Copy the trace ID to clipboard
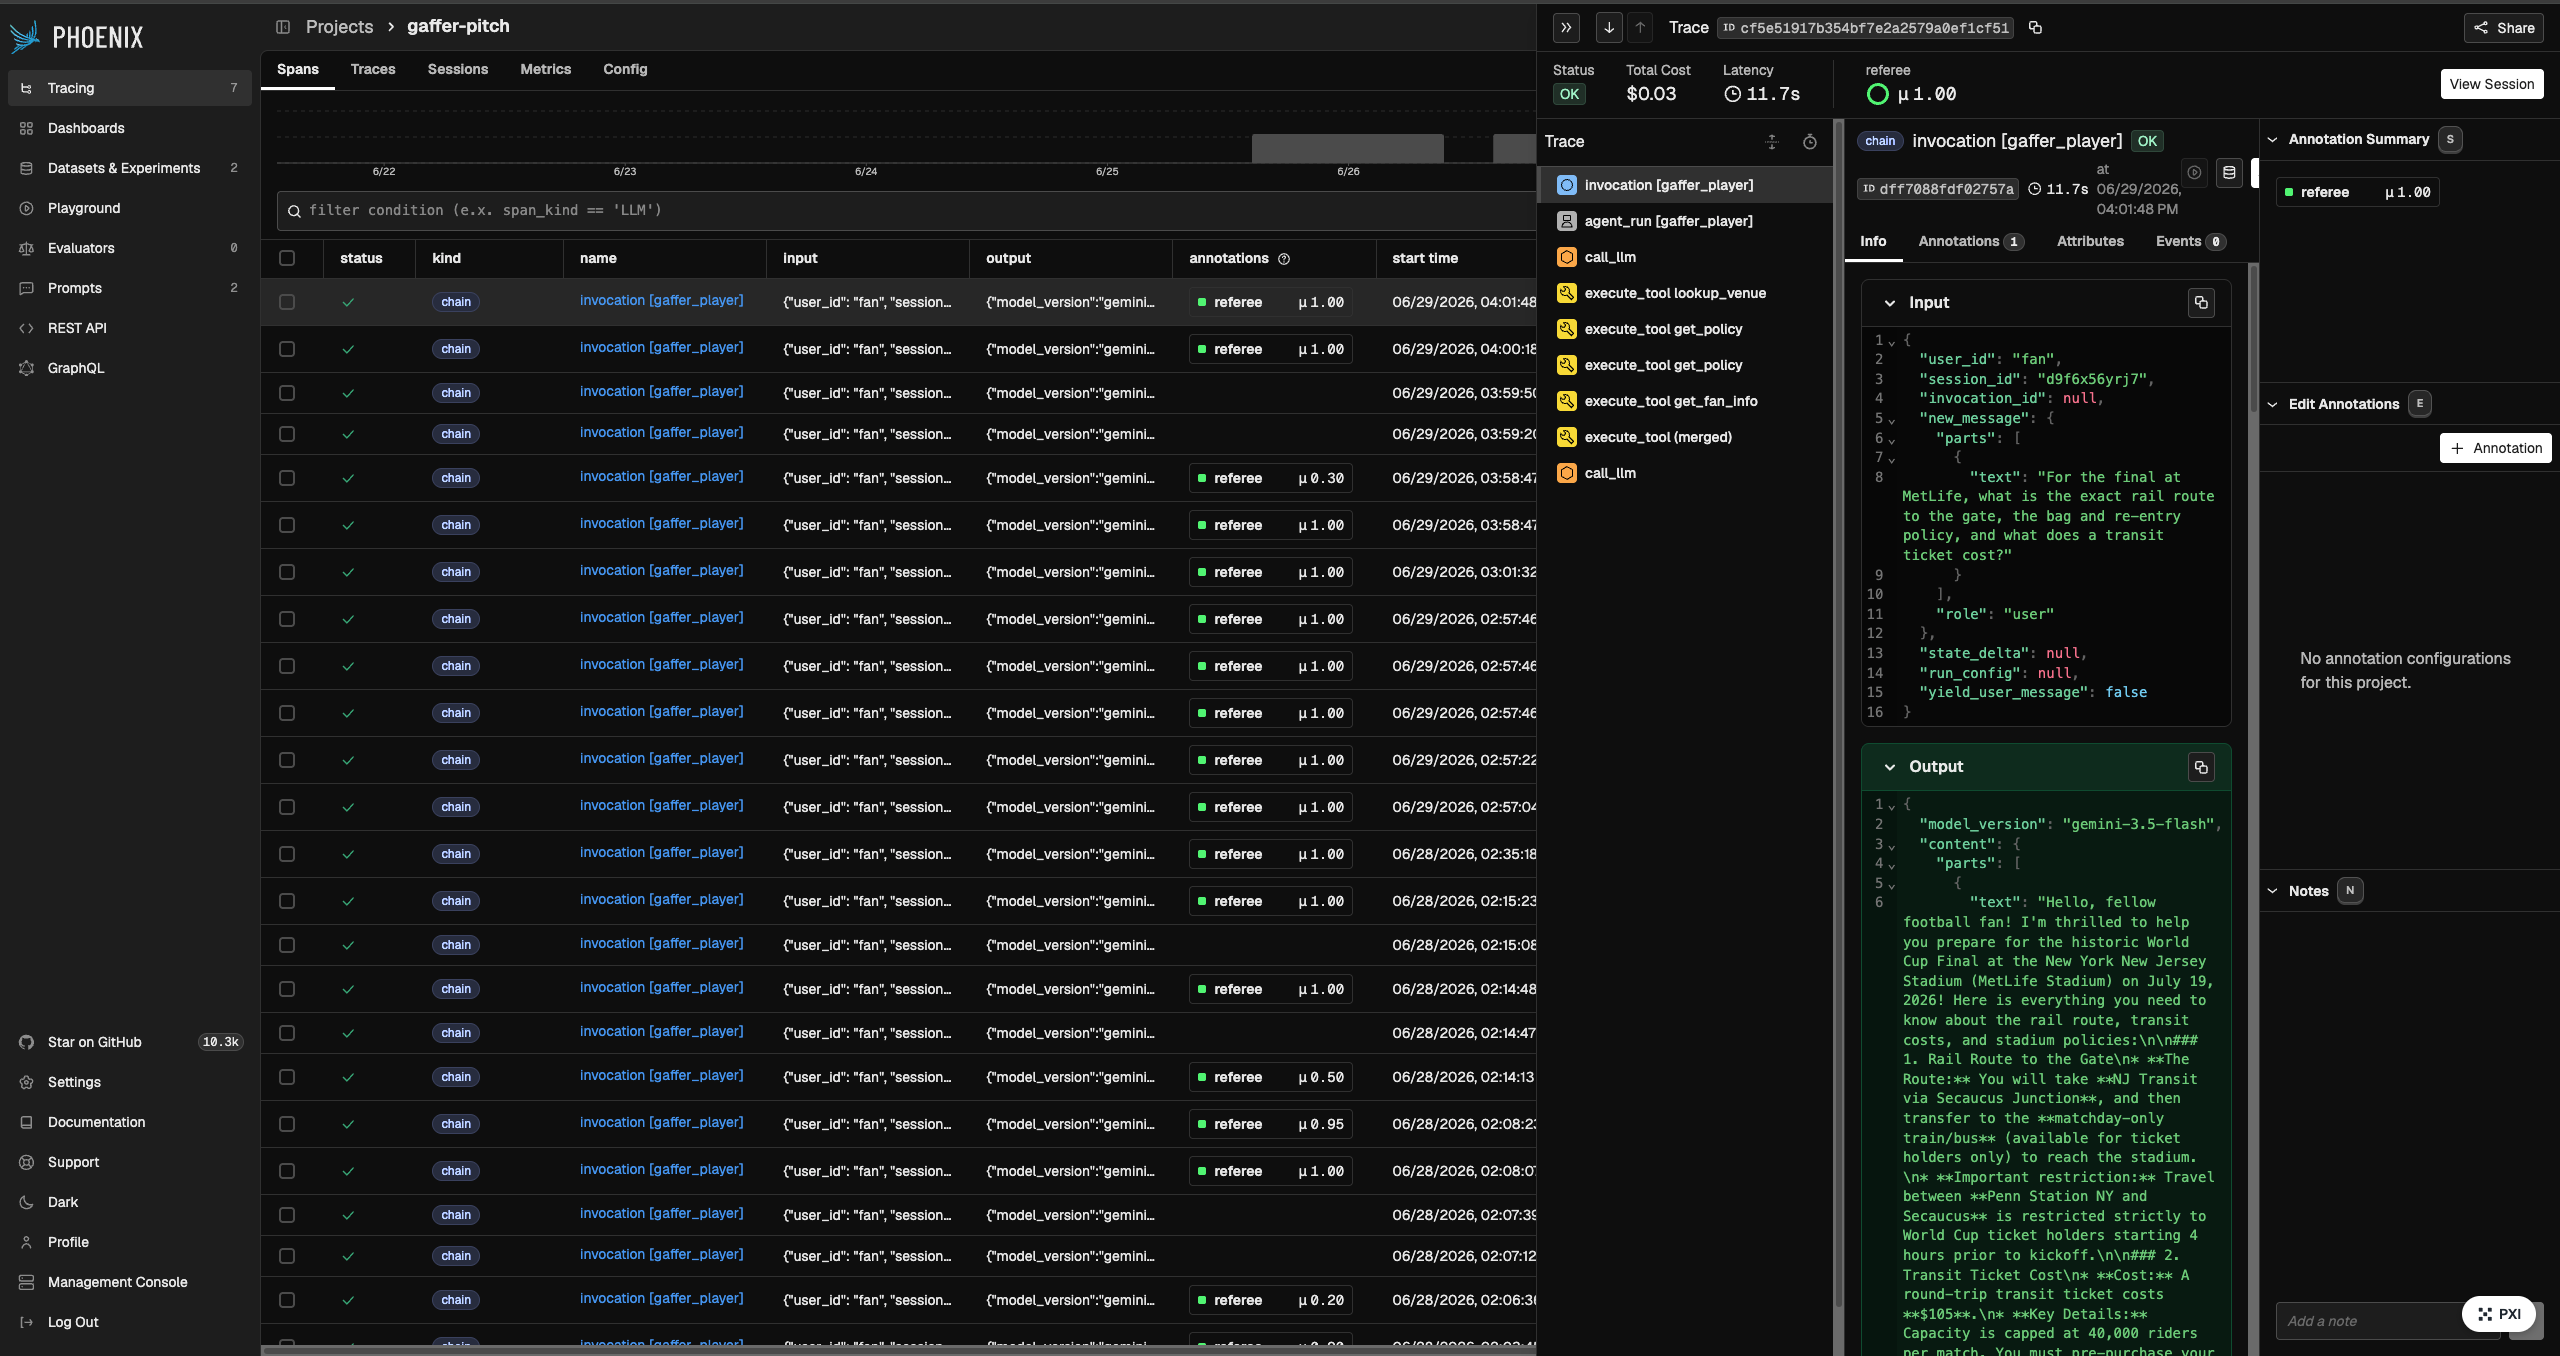 coord(2035,28)
